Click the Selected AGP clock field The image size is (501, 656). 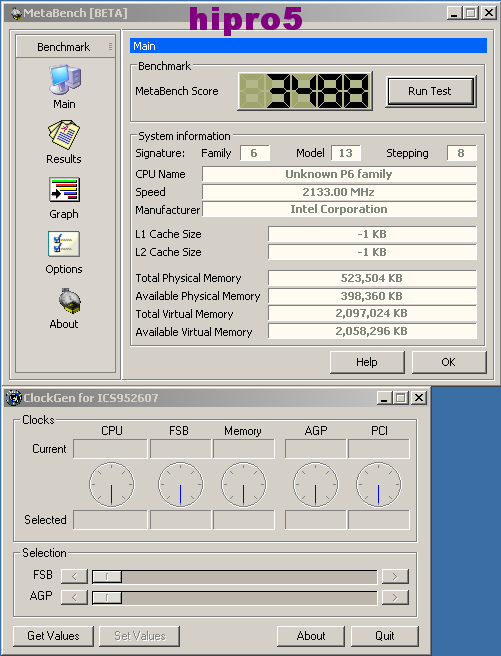click(x=316, y=520)
